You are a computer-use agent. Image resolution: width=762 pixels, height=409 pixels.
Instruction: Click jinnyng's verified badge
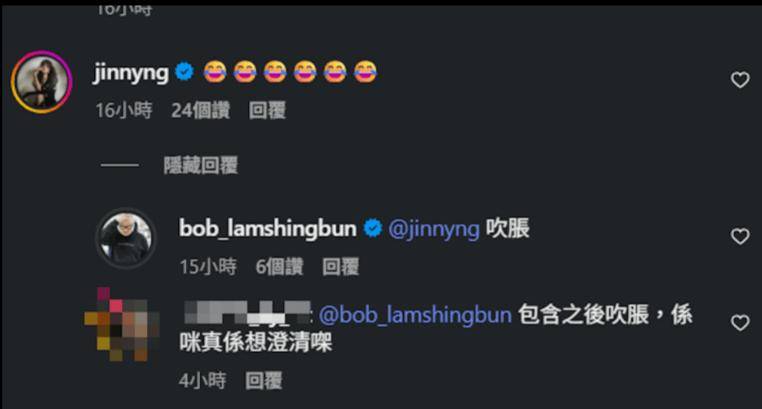click(x=185, y=72)
